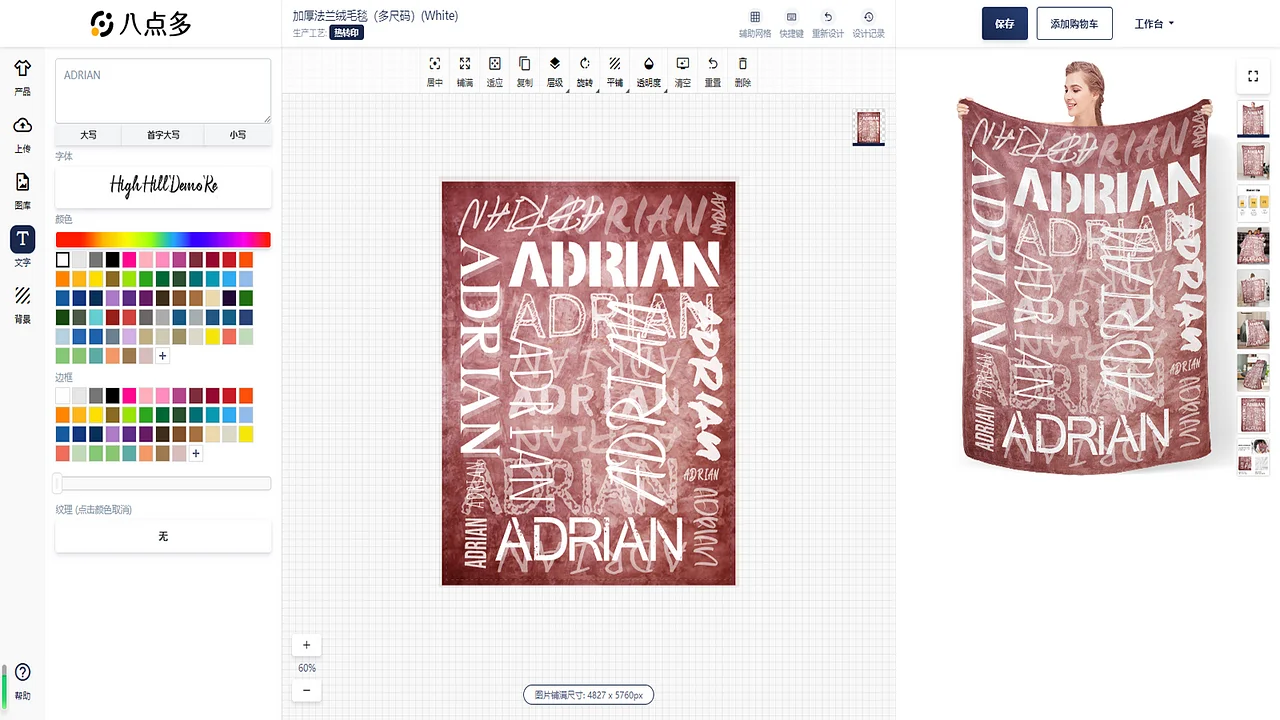
Task: Toggle the 辅助网格 helper grid
Action: coord(755,24)
